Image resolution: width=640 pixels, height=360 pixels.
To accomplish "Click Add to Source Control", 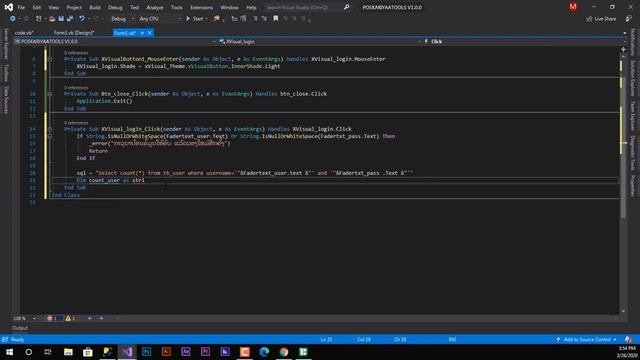I will tap(587, 340).
